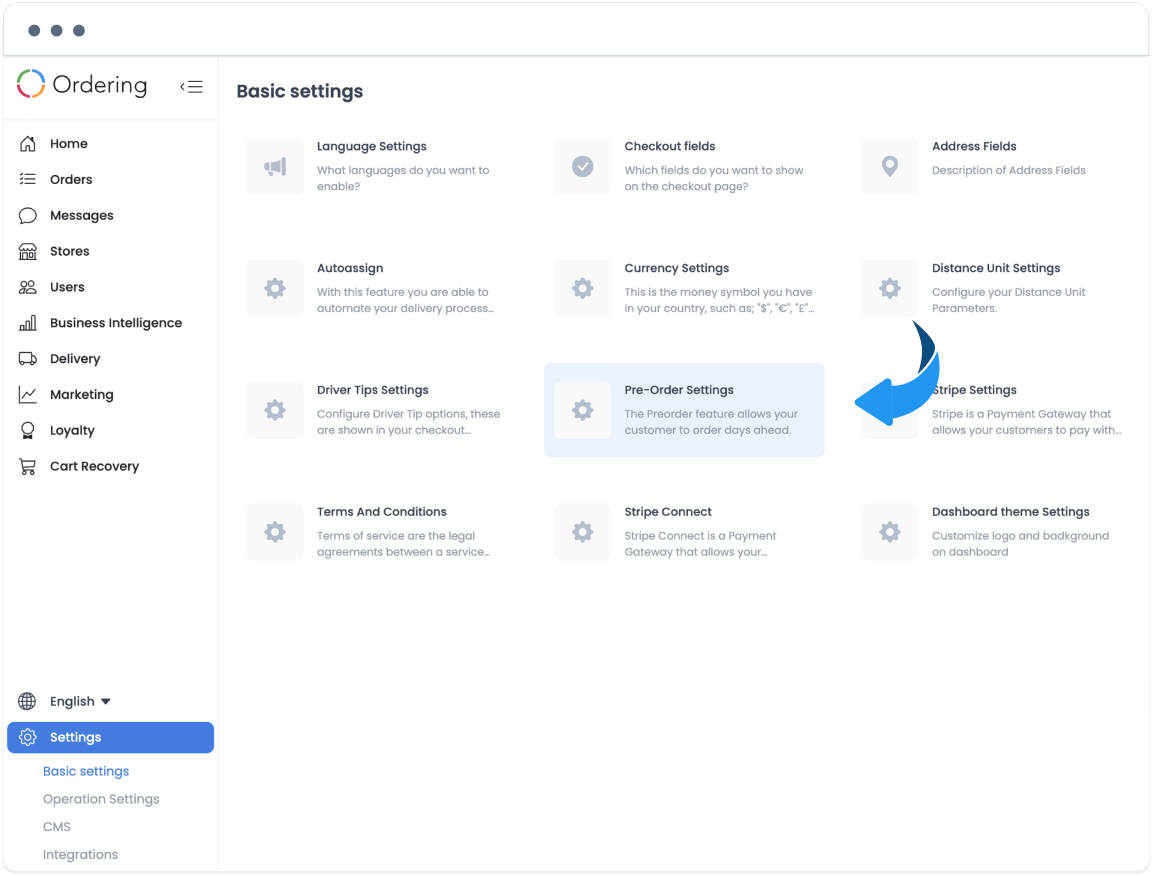Open Dashboard theme Settings title
This screenshot has width=1153, height=876.
(1010, 512)
